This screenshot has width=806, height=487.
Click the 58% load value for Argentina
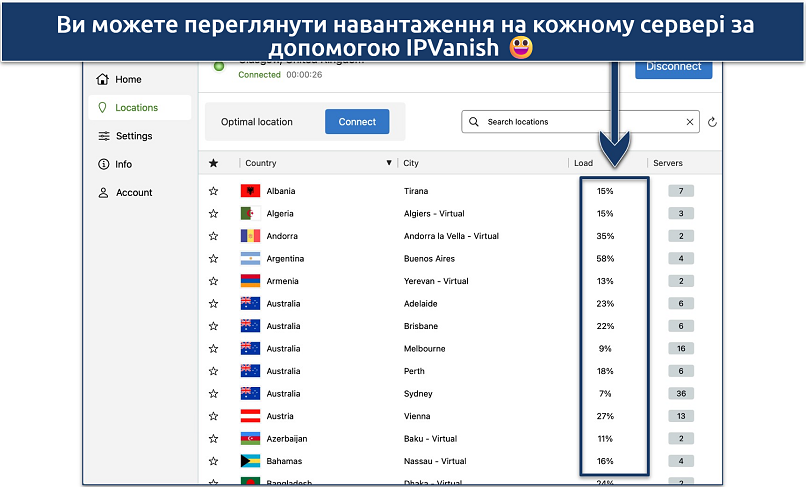[x=605, y=259]
